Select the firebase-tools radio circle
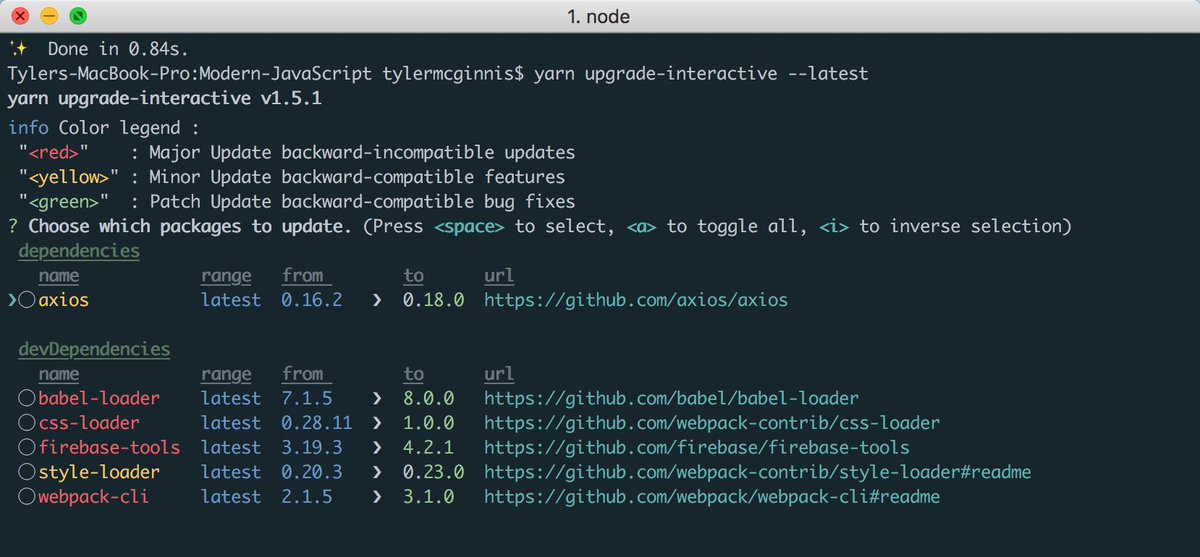This screenshot has height=557, width=1200. (x=27, y=448)
